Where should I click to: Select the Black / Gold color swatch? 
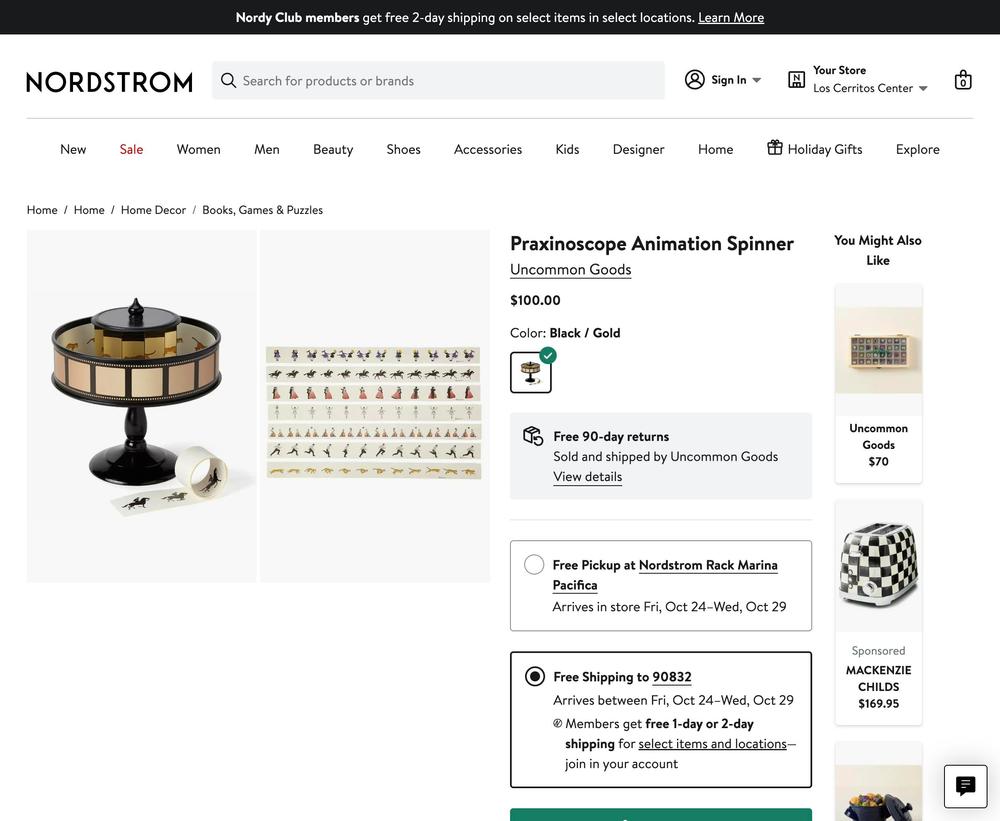click(x=531, y=372)
